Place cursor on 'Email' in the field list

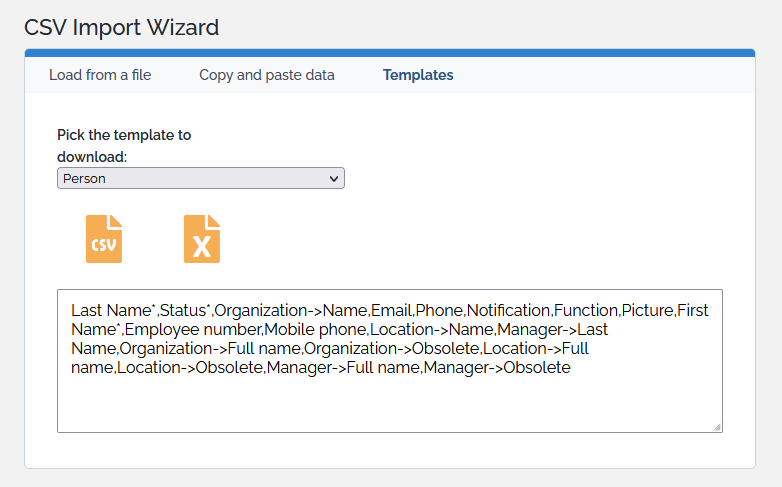tap(392, 310)
